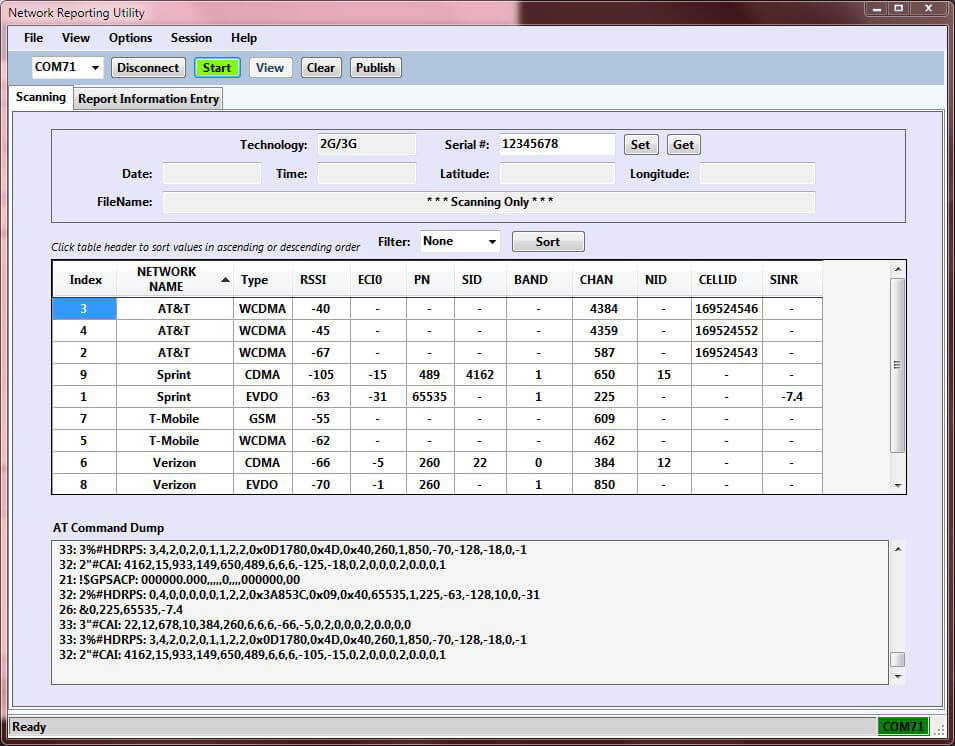This screenshot has width=955, height=746.
Task: Clear the scan results
Action: click(320, 67)
